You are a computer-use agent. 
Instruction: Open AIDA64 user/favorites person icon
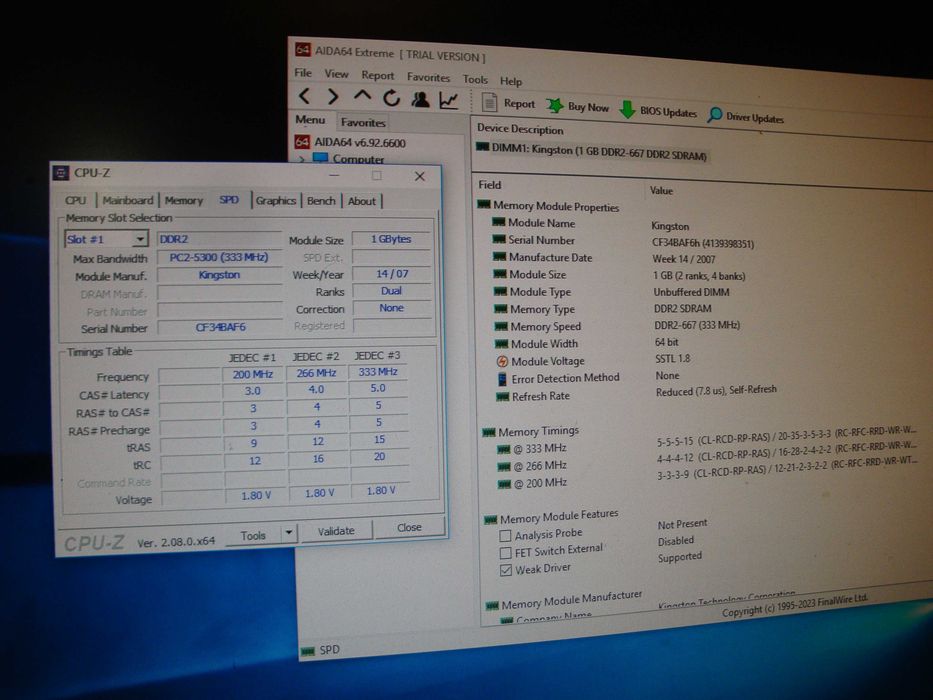coord(420,99)
